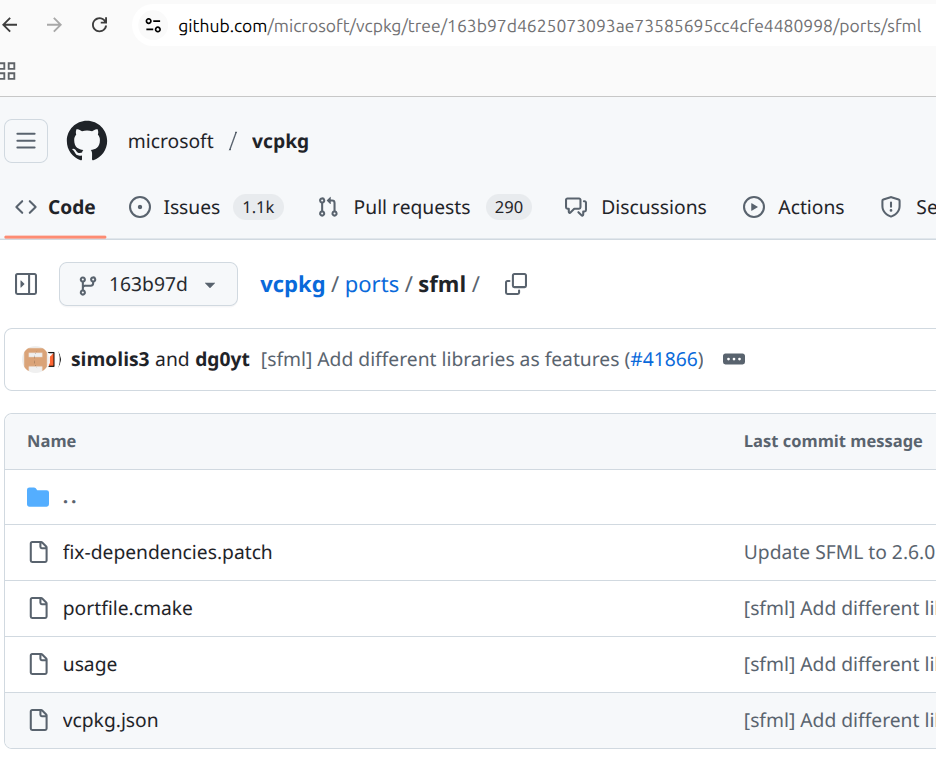Switch to the Issues tab
The height and width of the screenshot is (767, 936).
(x=206, y=207)
